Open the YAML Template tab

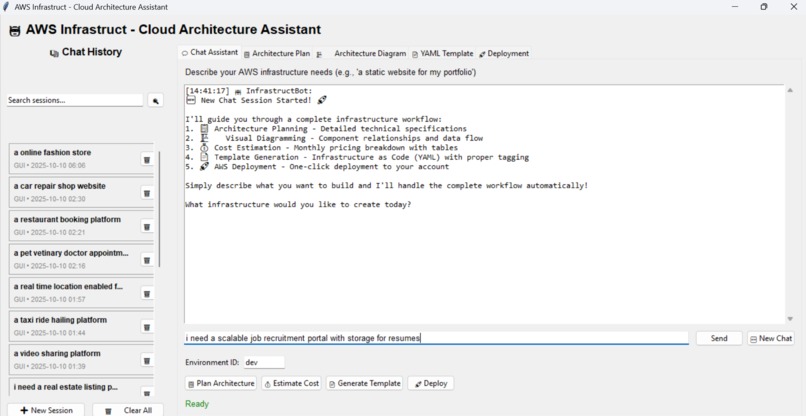443,53
